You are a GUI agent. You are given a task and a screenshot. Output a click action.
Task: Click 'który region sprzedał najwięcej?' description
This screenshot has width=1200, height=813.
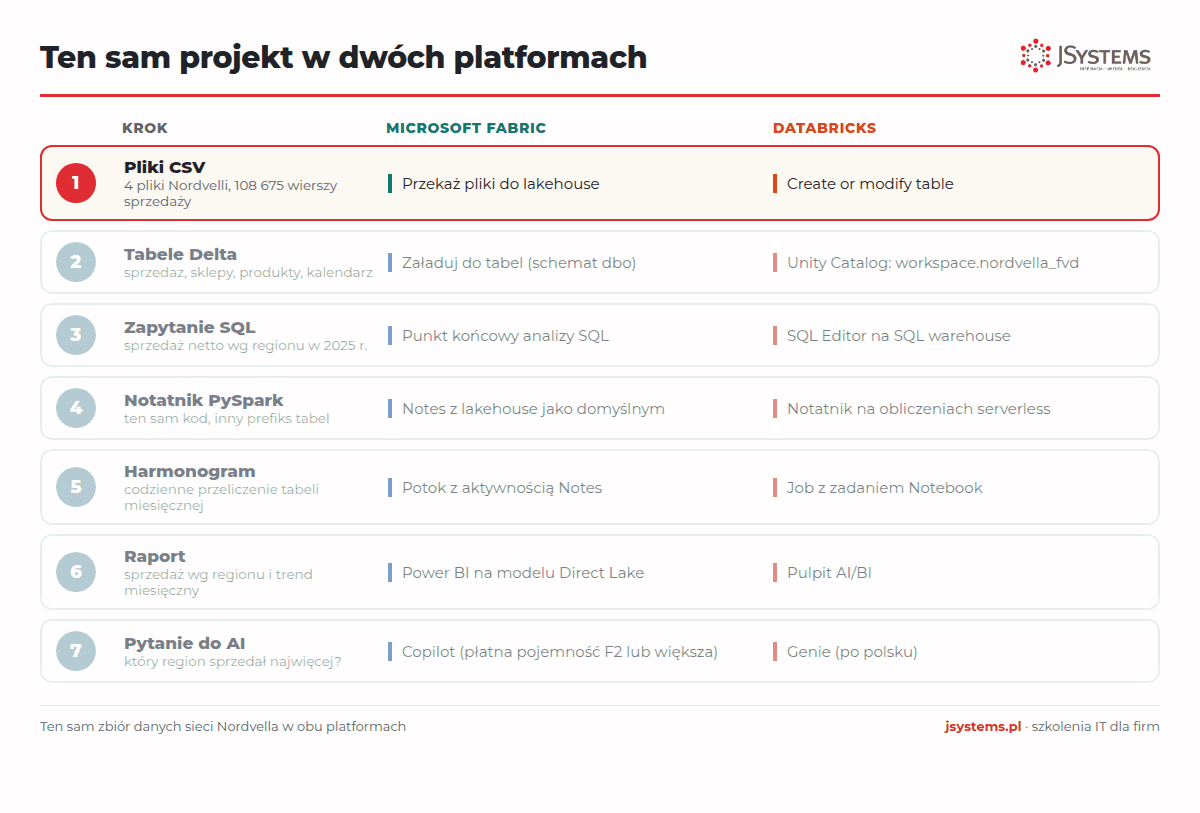pos(232,661)
